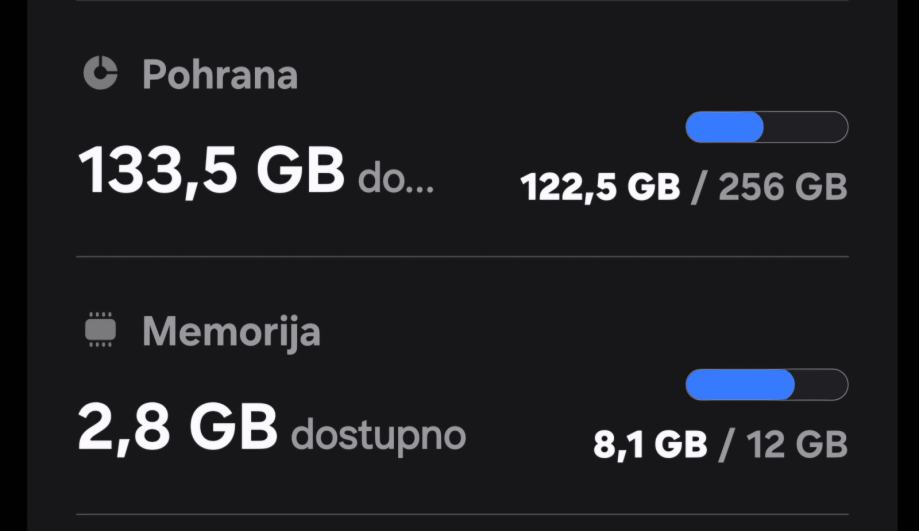The width and height of the screenshot is (919, 531).
Task: Click the empty dark part of storage bar
Action: tap(806, 127)
